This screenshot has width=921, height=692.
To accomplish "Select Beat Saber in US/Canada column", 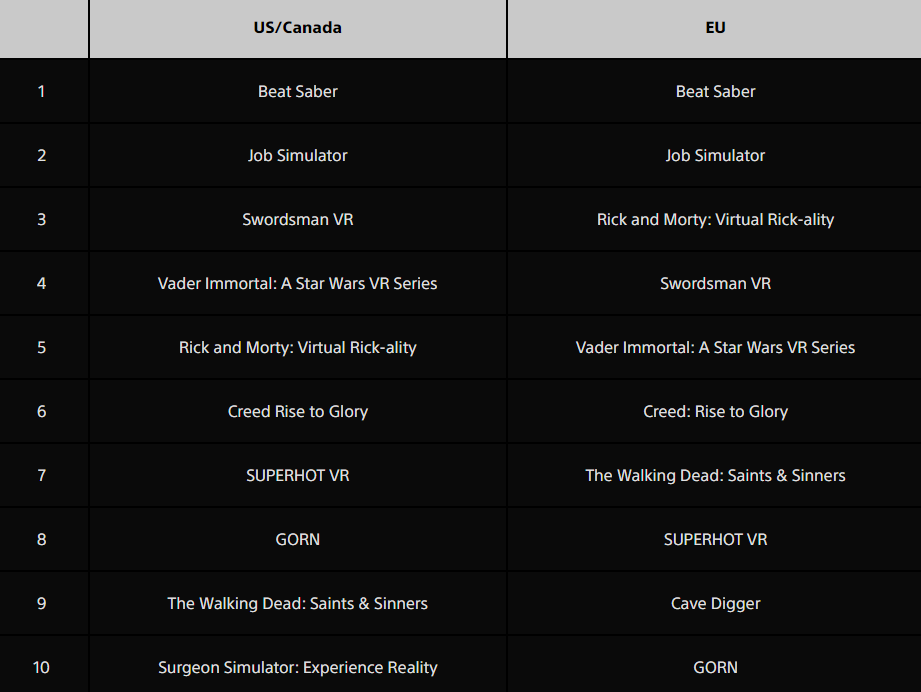I will tap(298, 91).
